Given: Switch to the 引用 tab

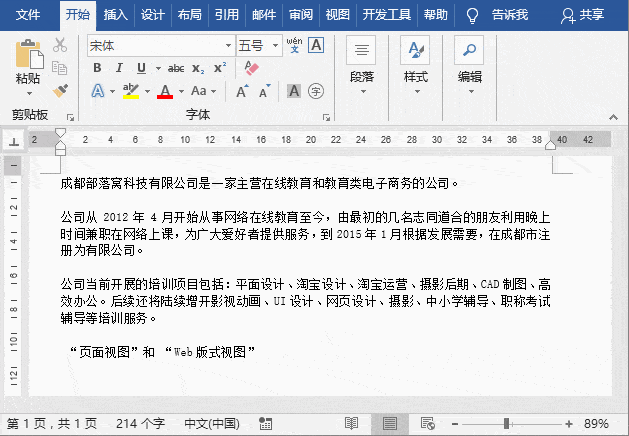Looking at the screenshot, I should (227, 15).
